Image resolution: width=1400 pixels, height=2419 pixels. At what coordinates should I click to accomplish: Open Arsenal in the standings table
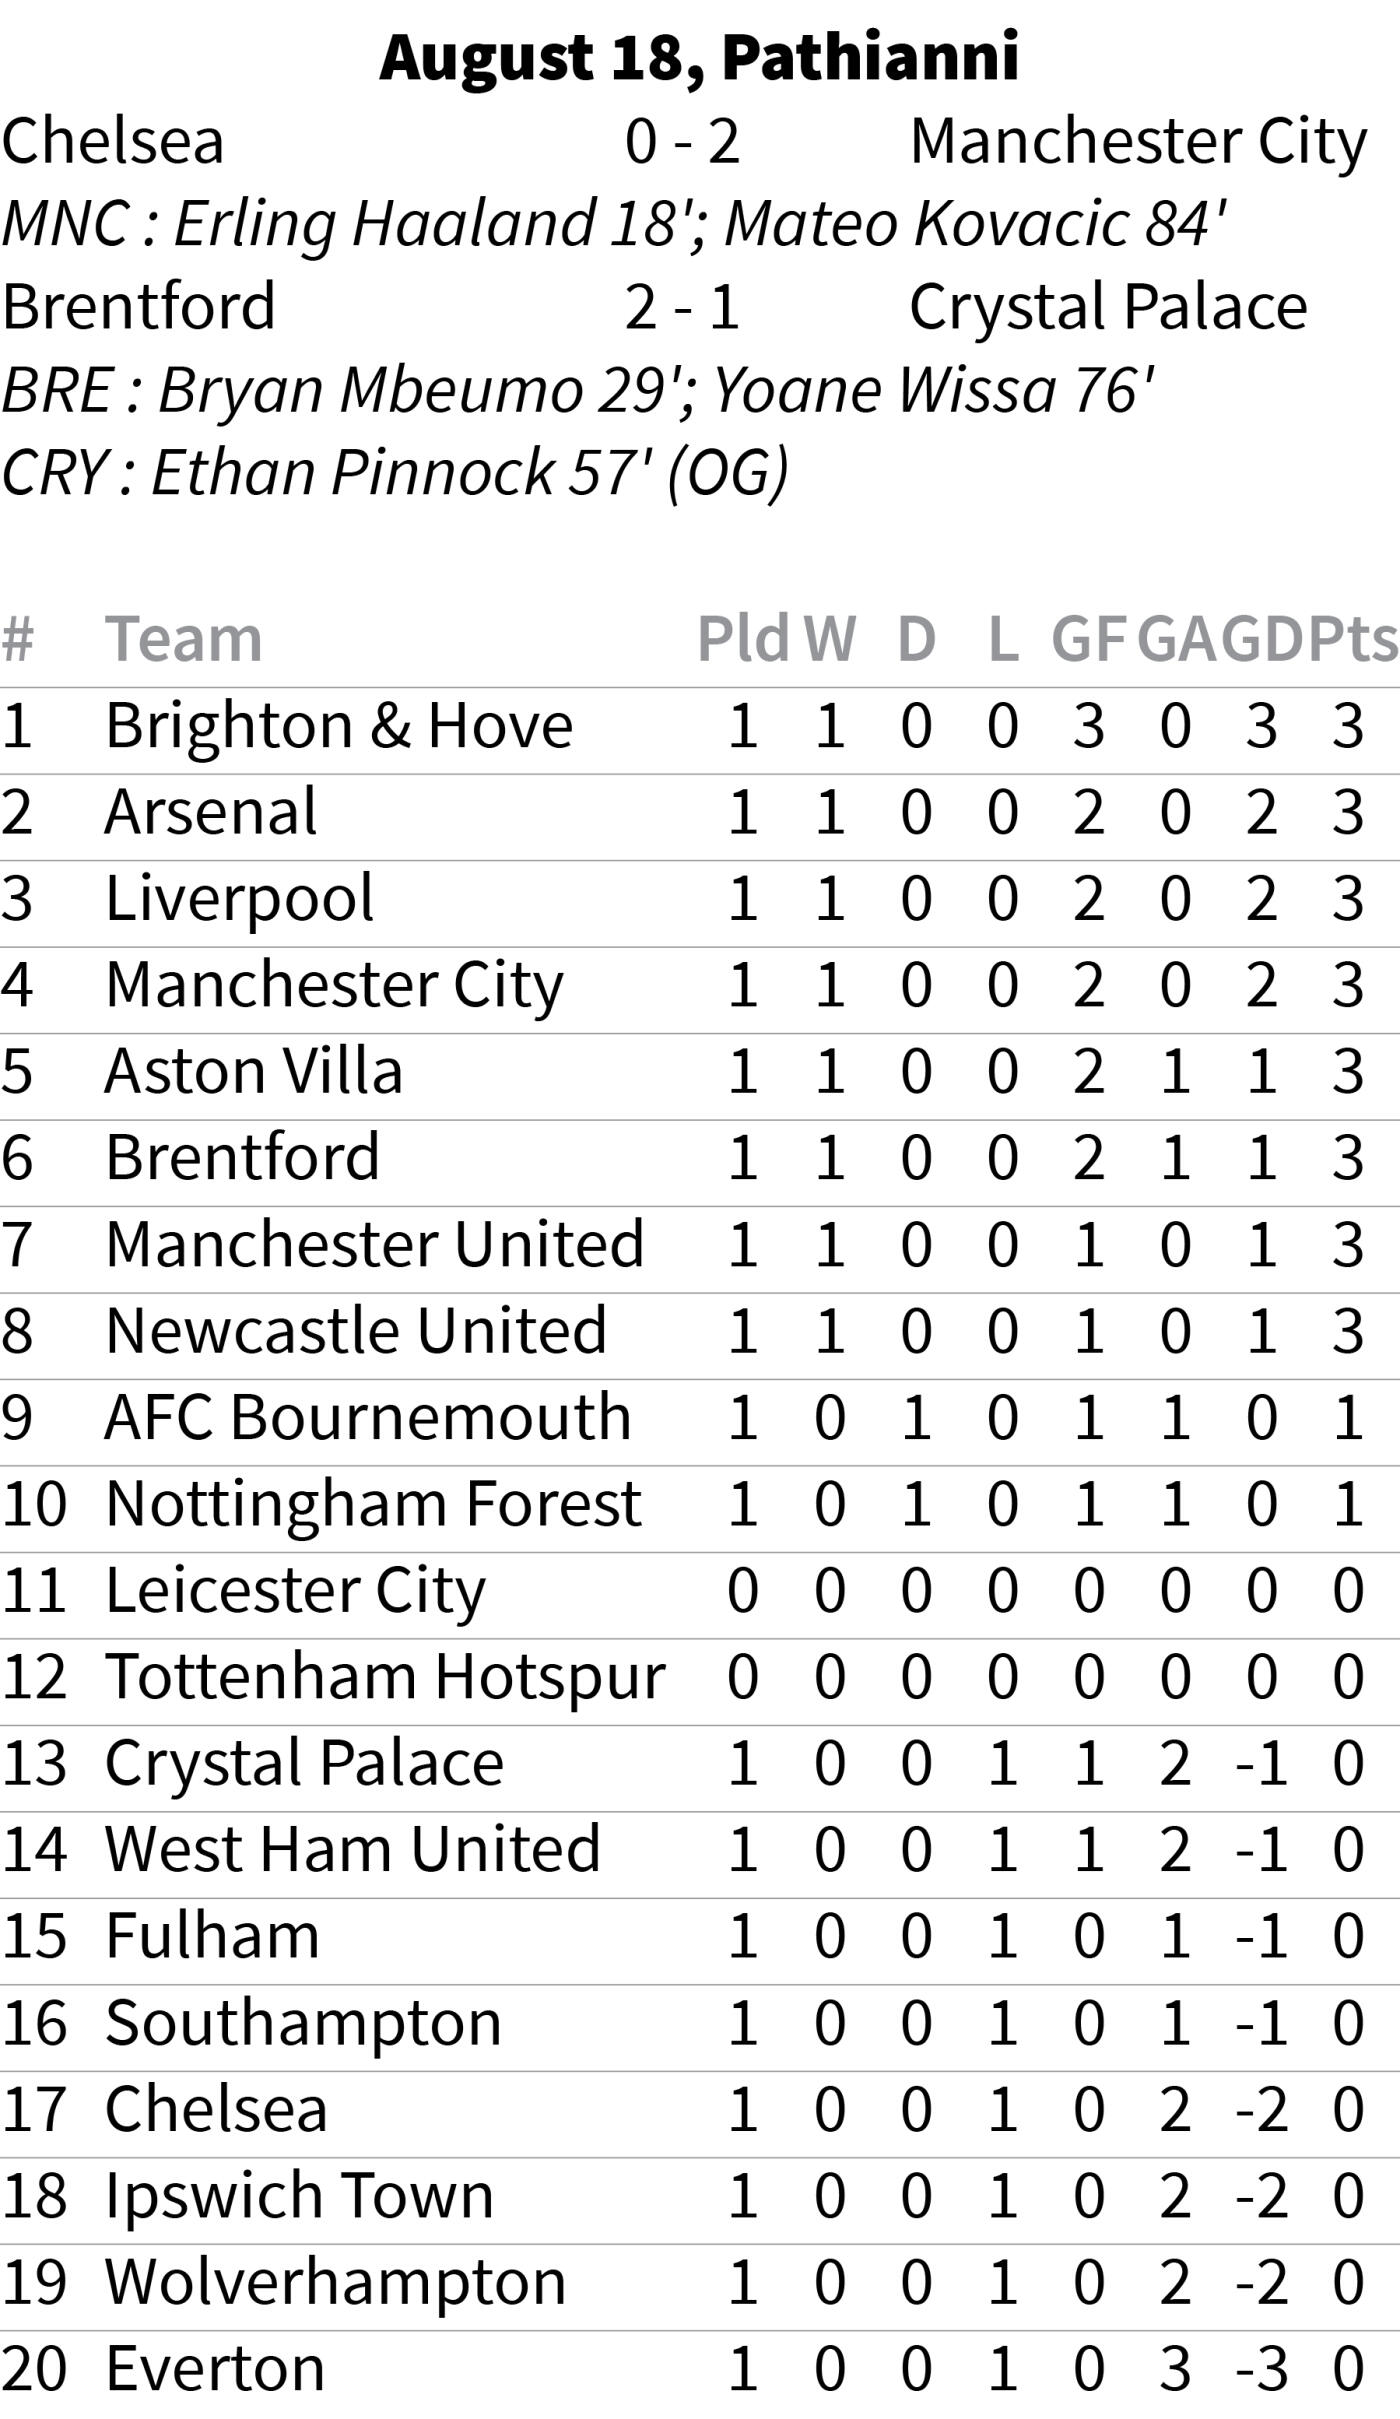tap(211, 811)
